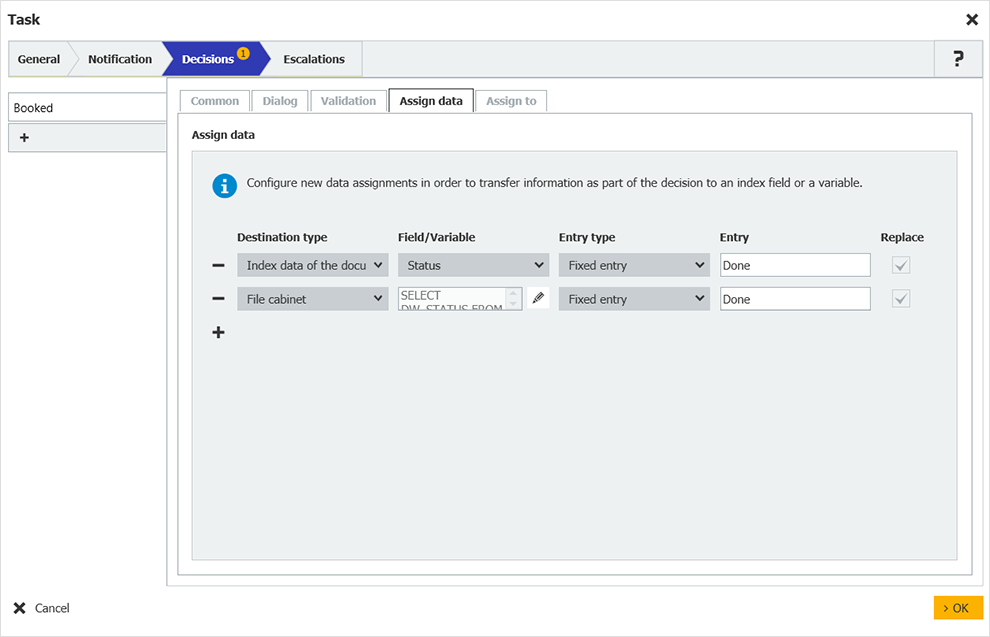Switch to the Escalations tab

point(313,58)
